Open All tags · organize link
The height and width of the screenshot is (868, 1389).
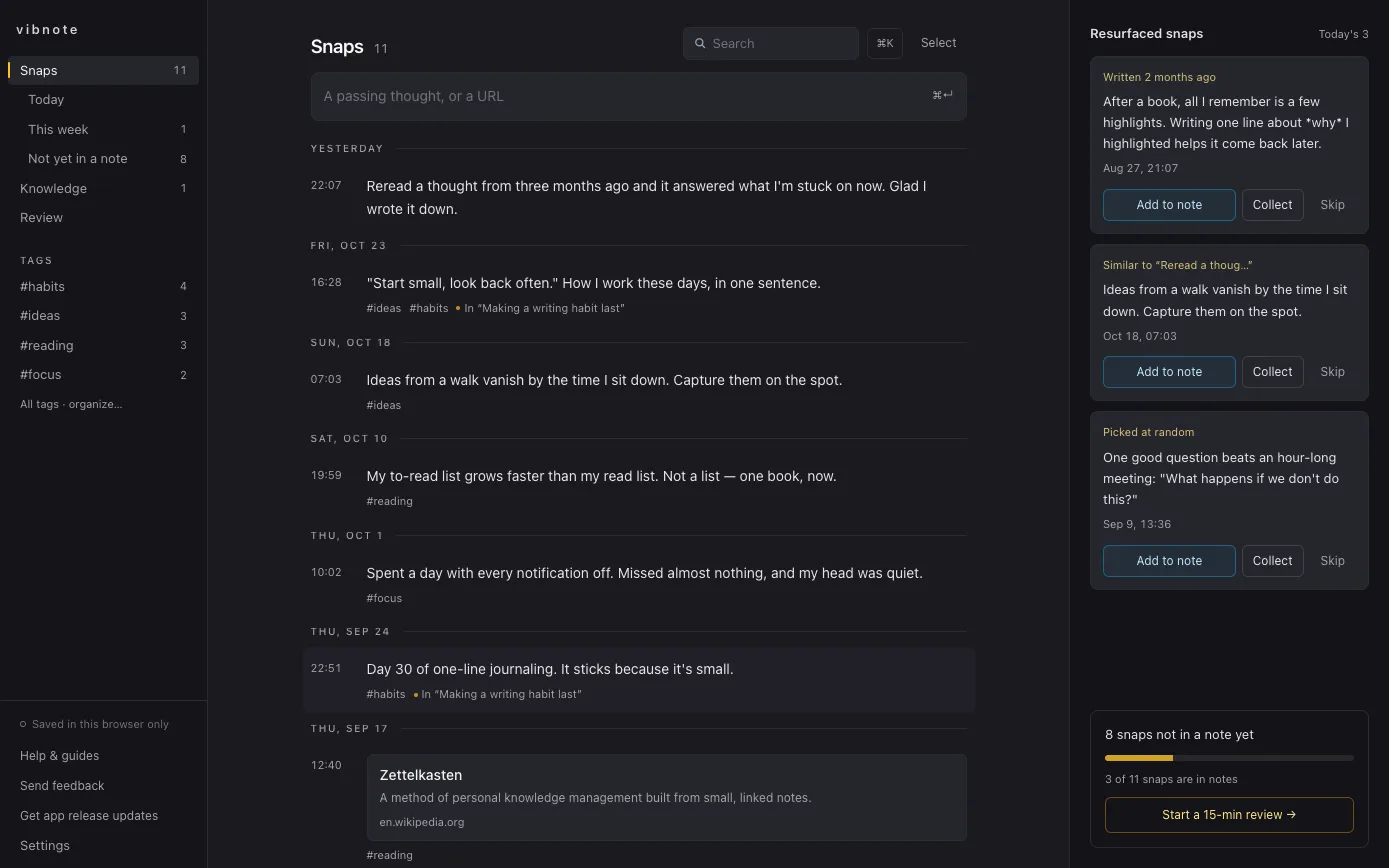(x=71, y=404)
